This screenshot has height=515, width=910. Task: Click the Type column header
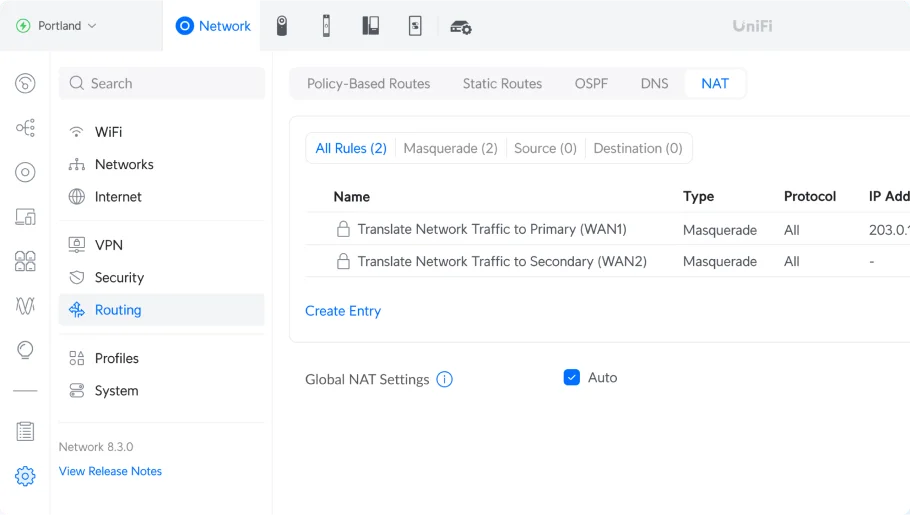tap(698, 197)
